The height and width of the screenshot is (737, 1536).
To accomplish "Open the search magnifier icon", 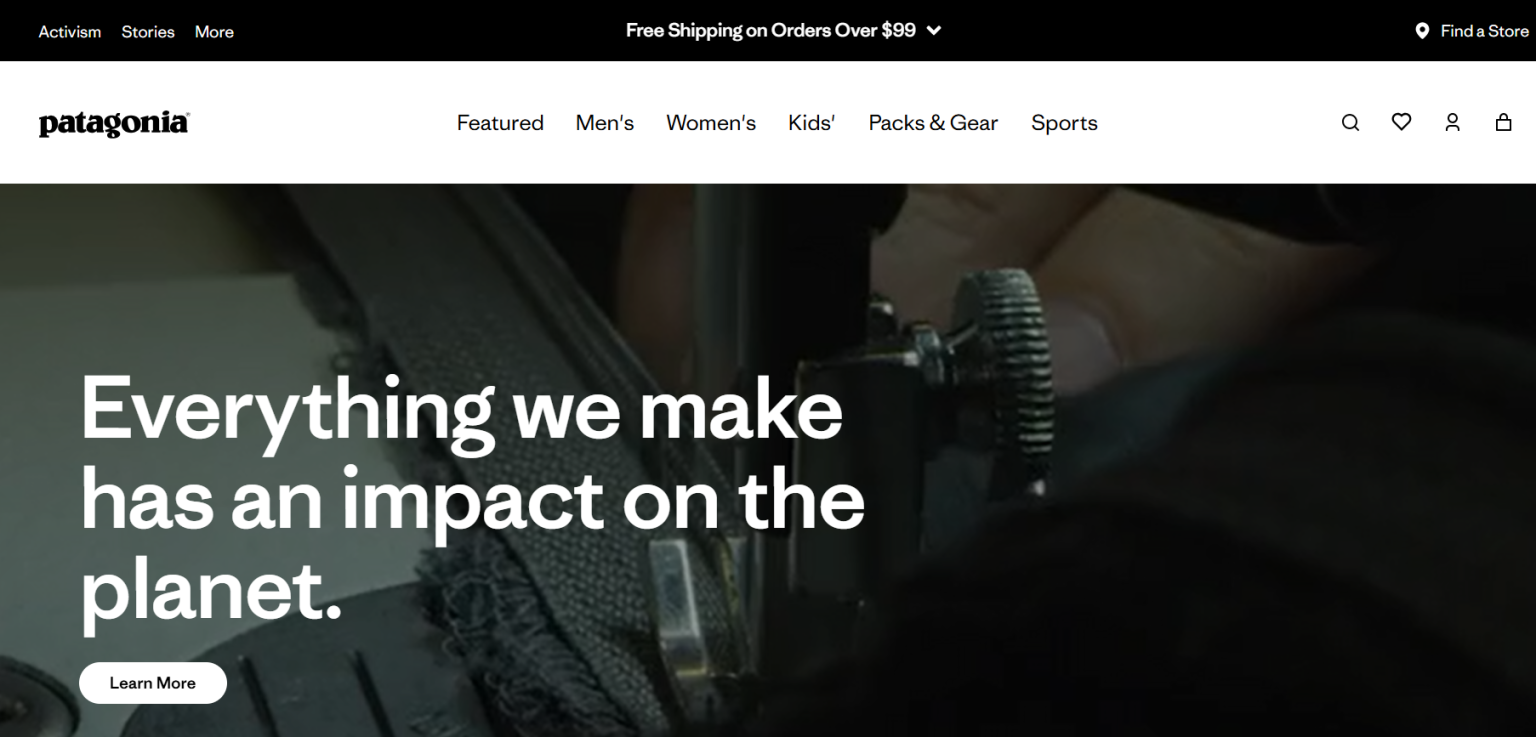I will click(1350, 123).
